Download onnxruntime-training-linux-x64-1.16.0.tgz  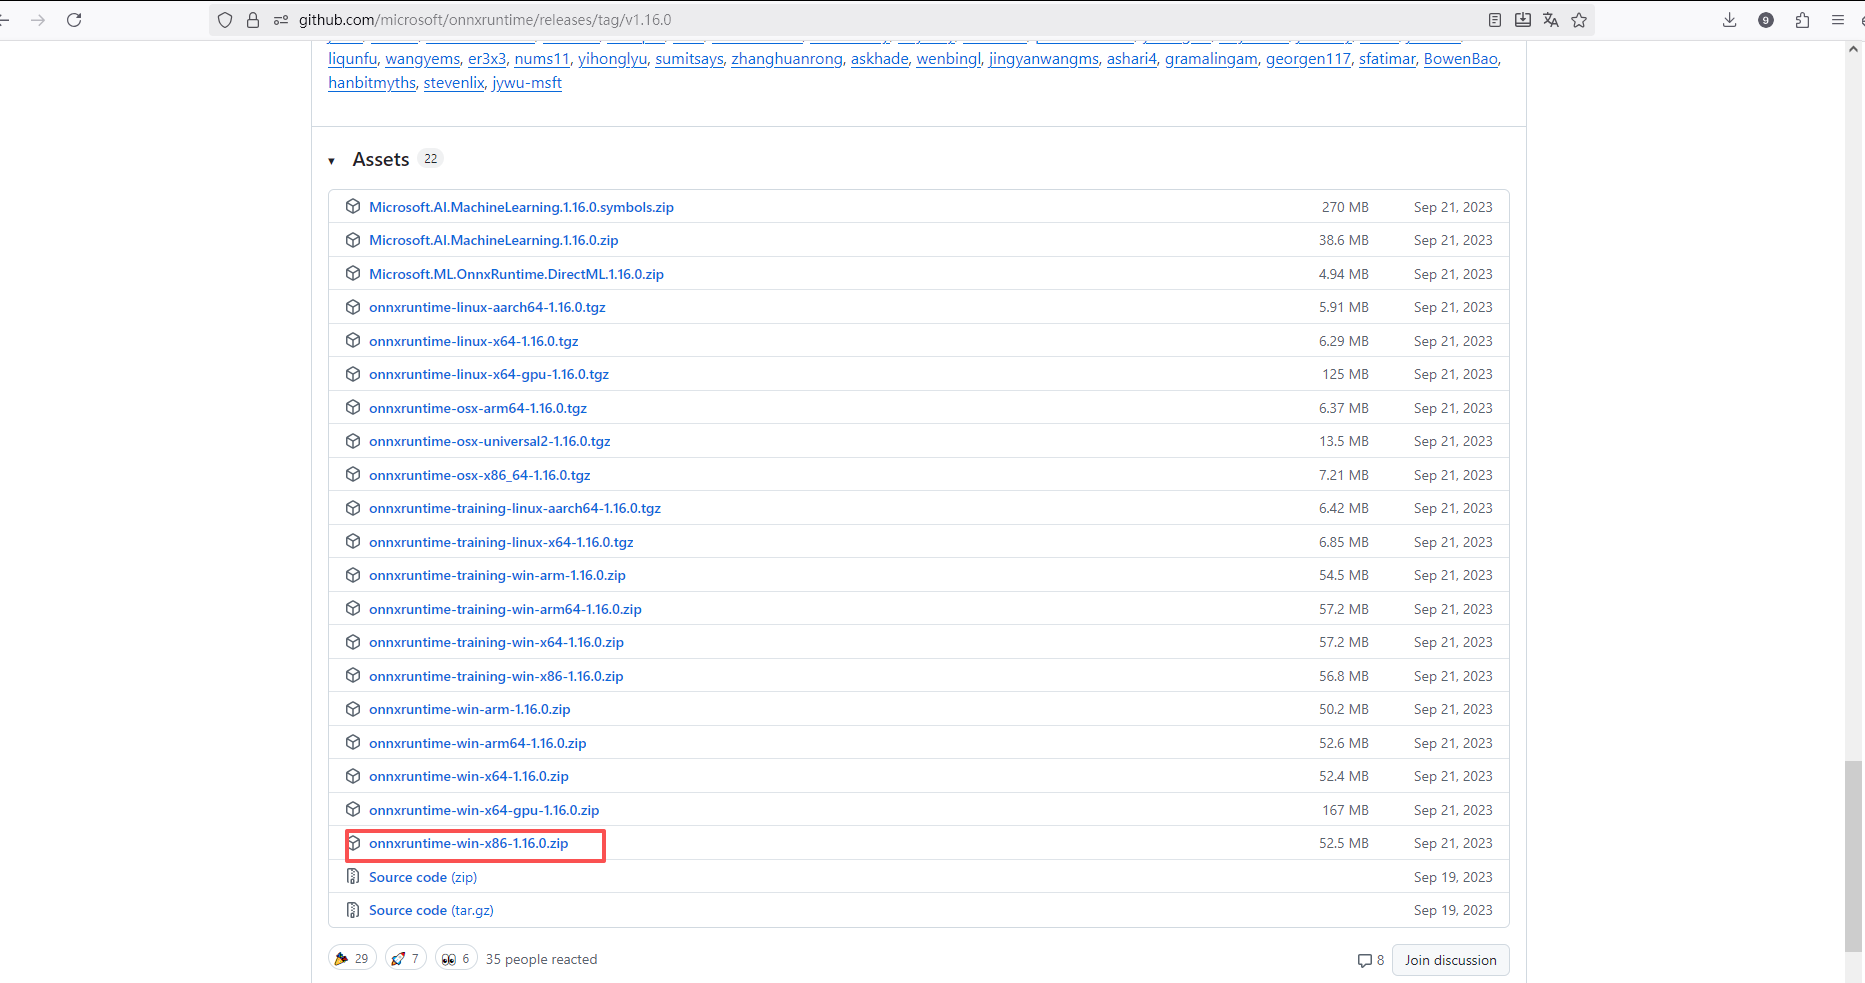point(501,542)
